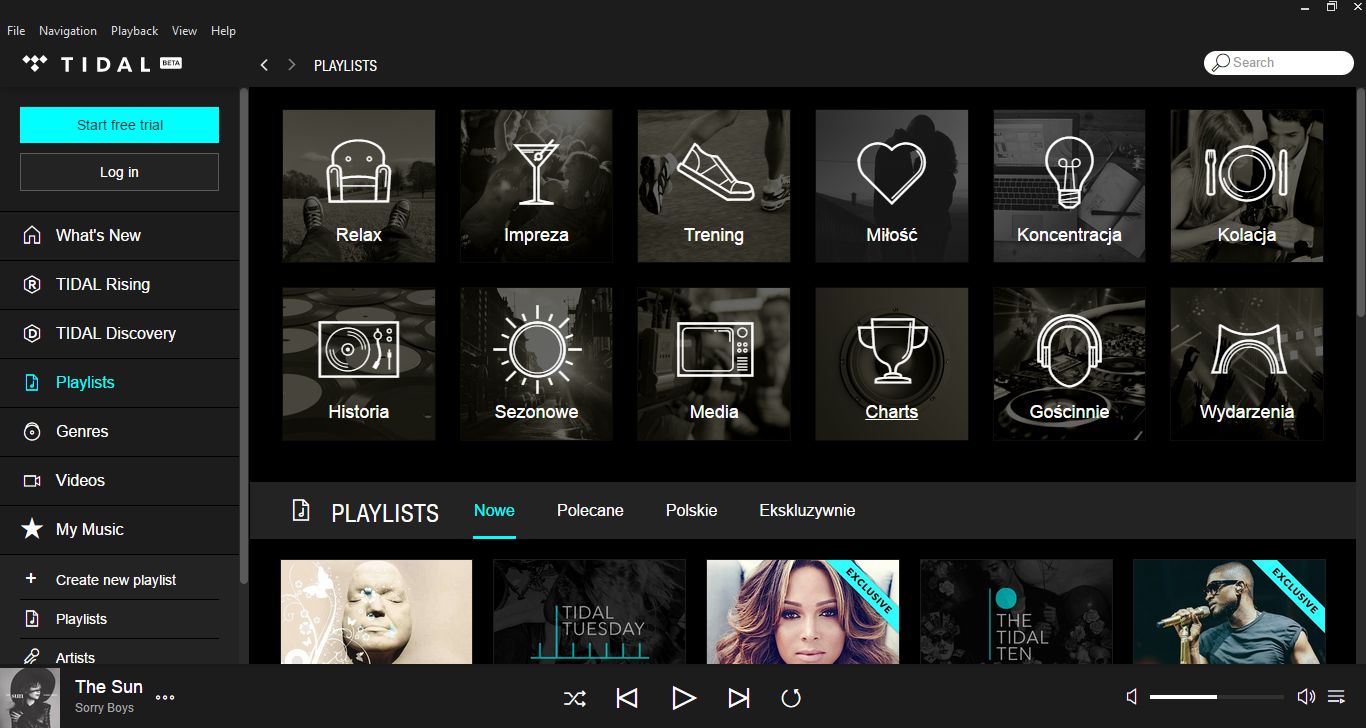Go forward with the right arrow
The image size is (1366, 728).
[292, 65]
